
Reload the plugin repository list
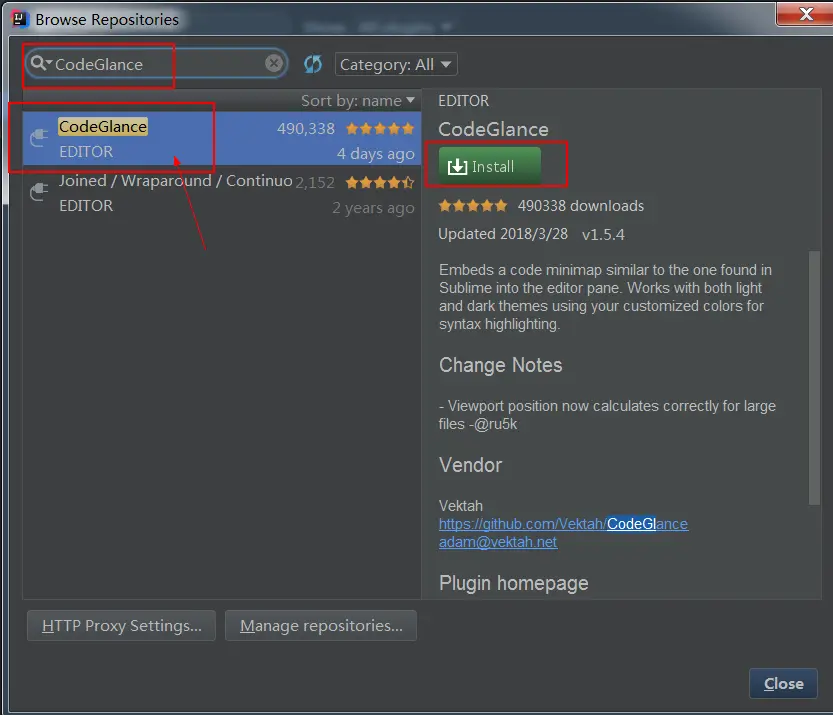313,64
